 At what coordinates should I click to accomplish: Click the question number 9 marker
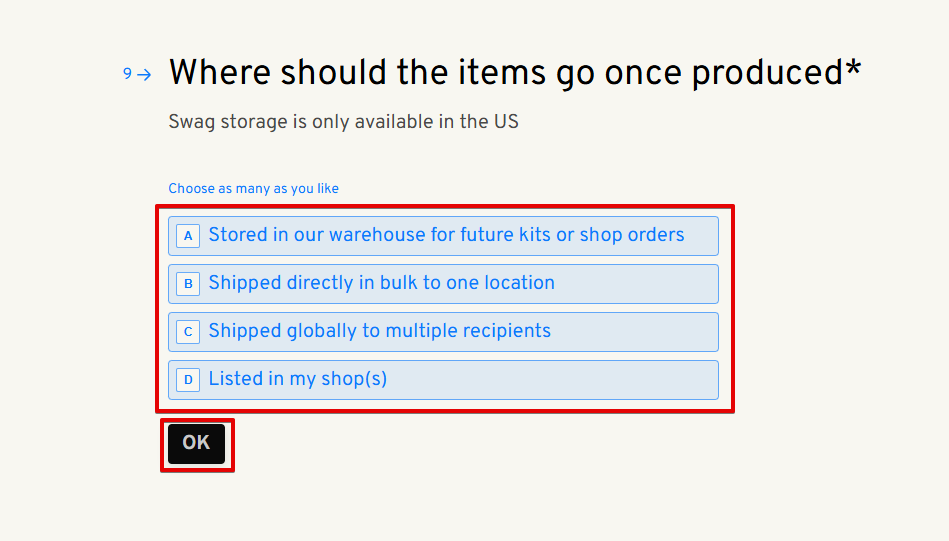(x=127, y=74)
